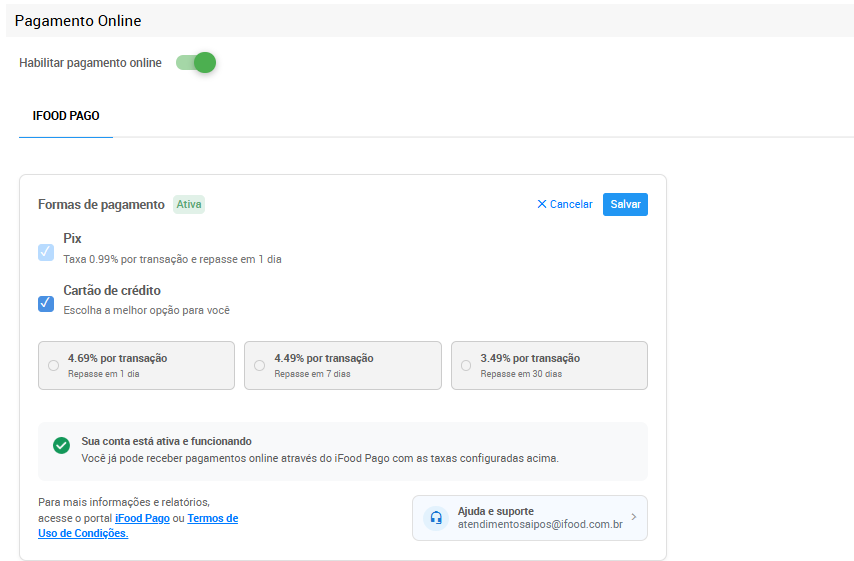854x561 pixels.
Task: Click the Cancelar text link
Action: coord(571,204)
